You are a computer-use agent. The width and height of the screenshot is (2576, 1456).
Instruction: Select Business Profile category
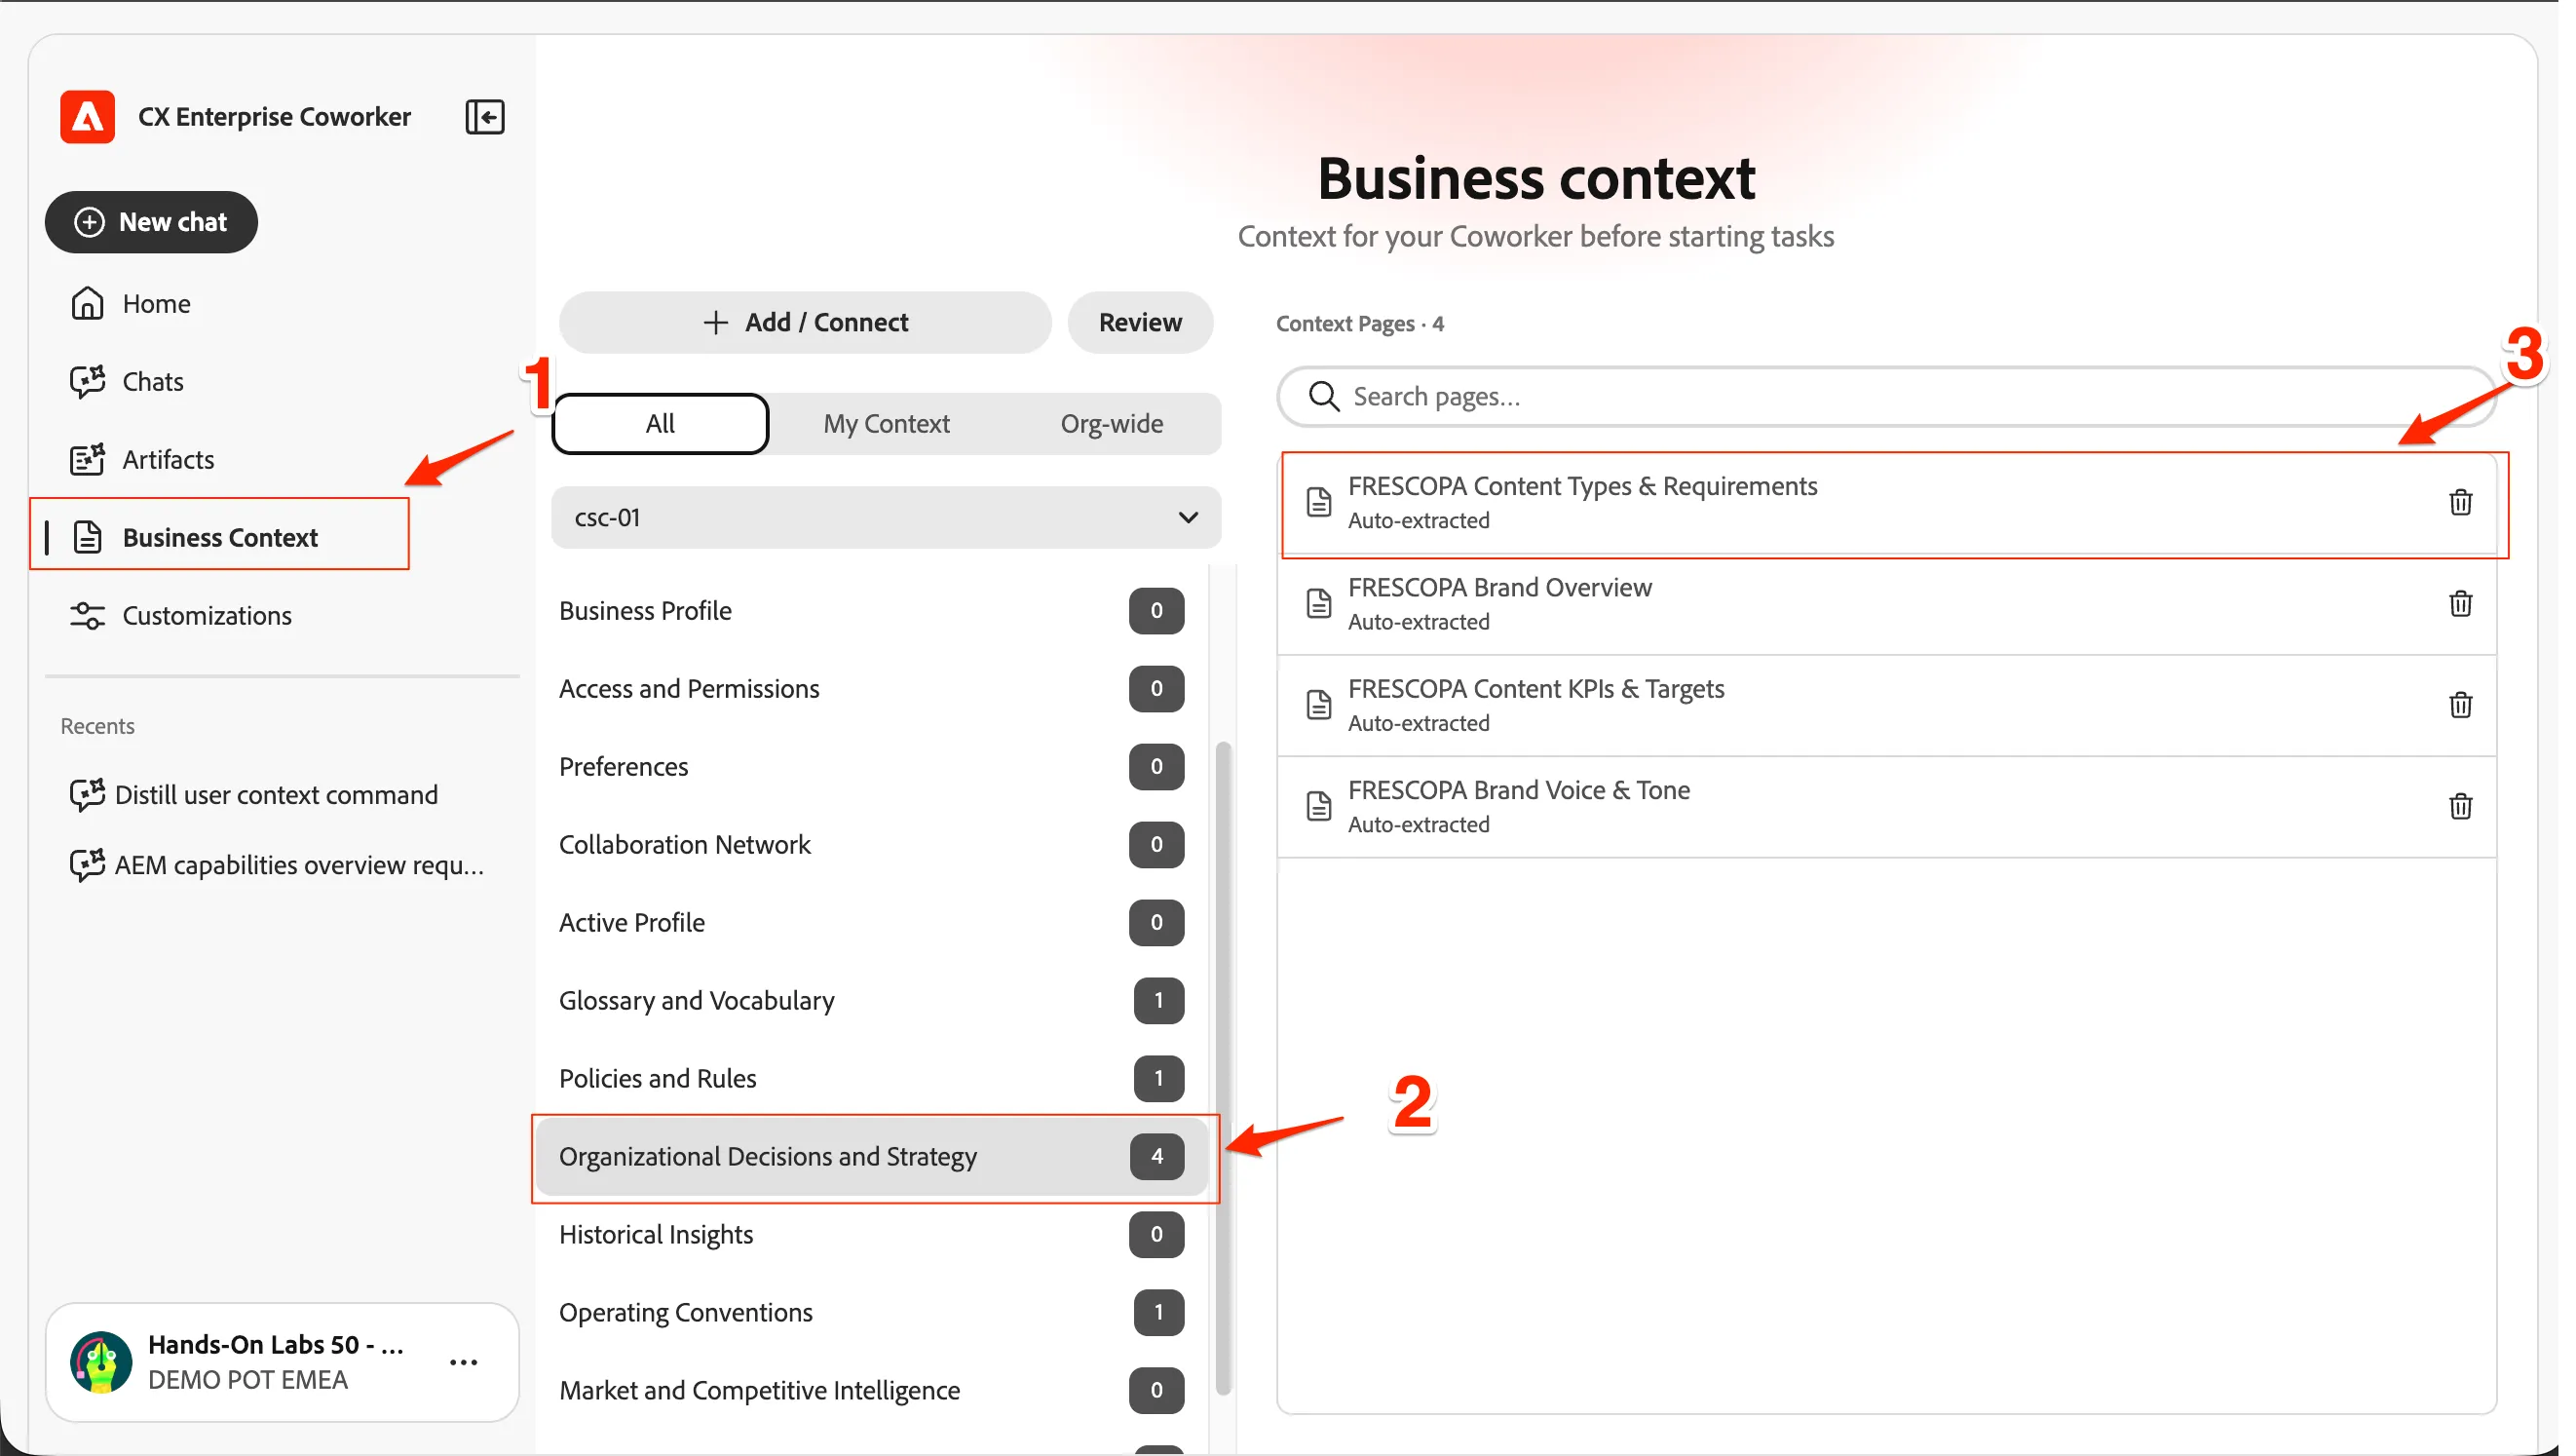point(871,610)
